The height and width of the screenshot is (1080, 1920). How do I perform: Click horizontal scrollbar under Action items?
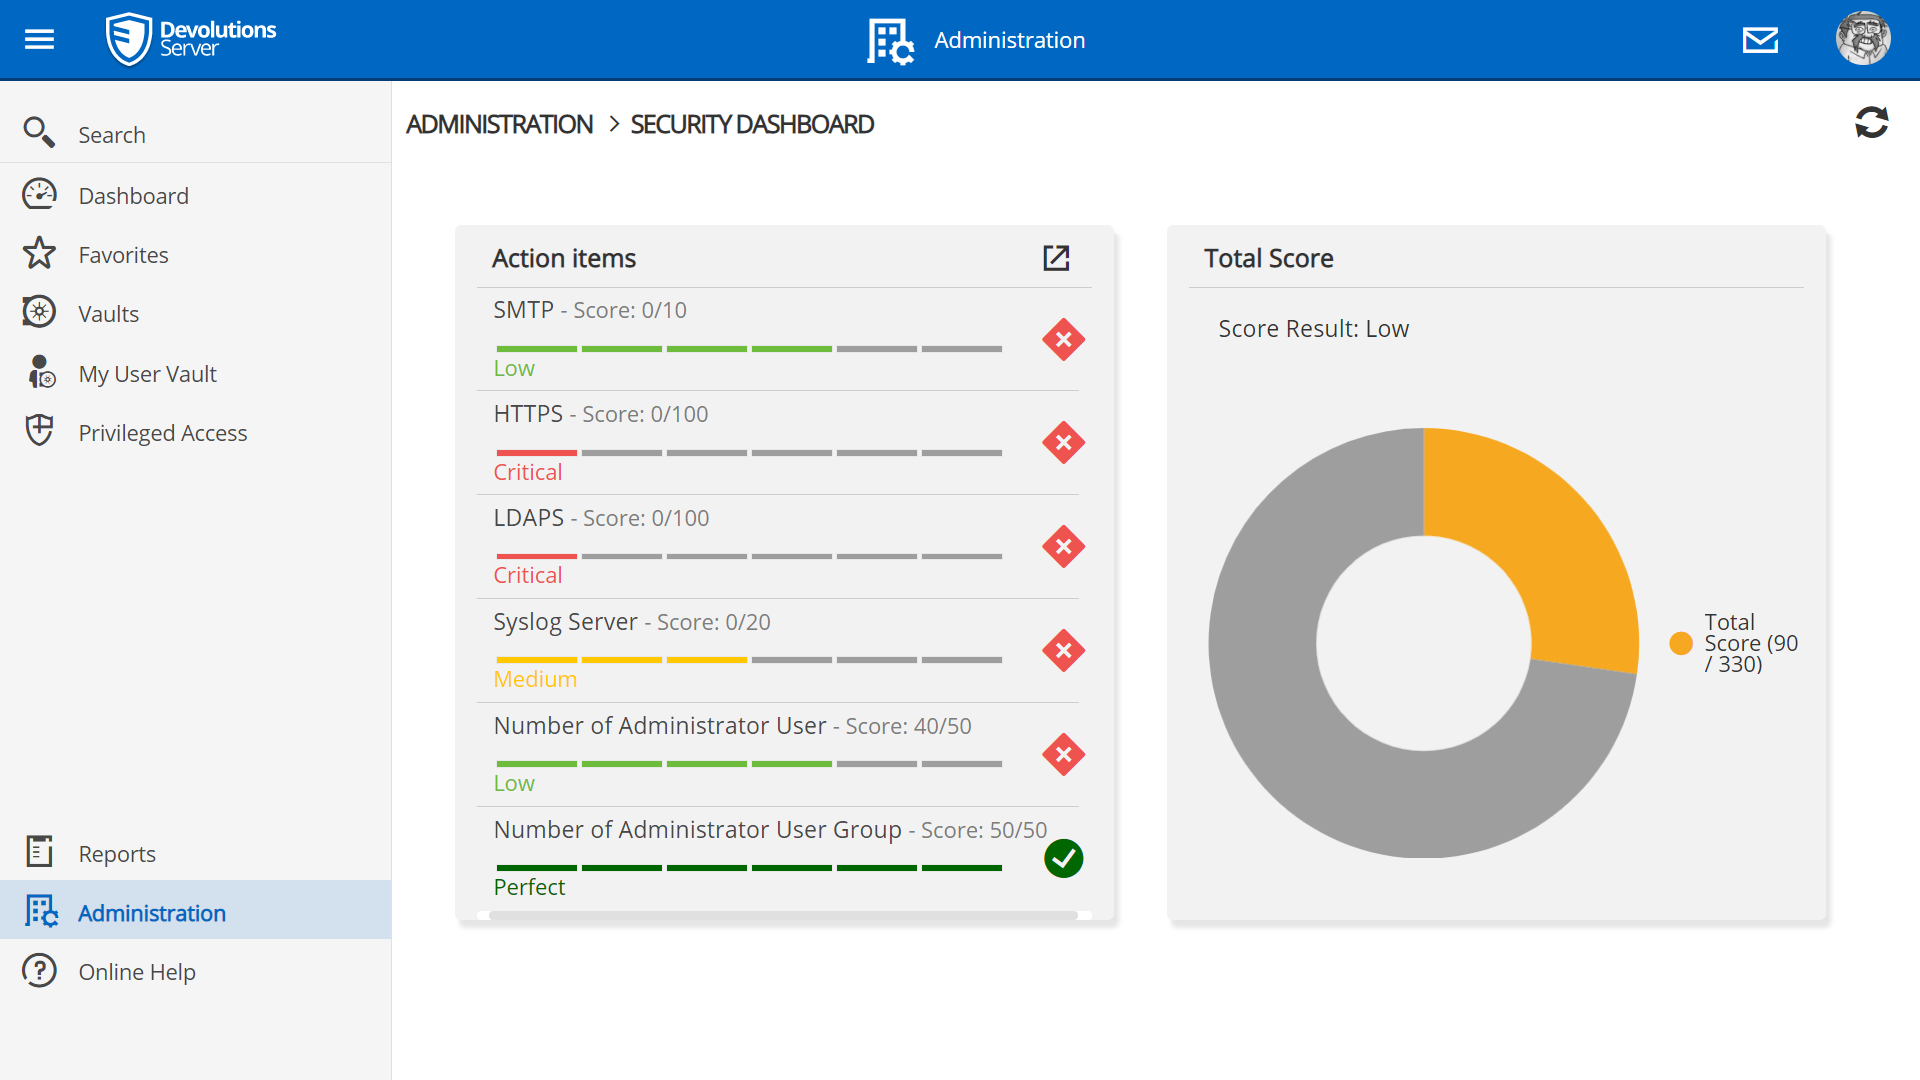pos(783,915)
